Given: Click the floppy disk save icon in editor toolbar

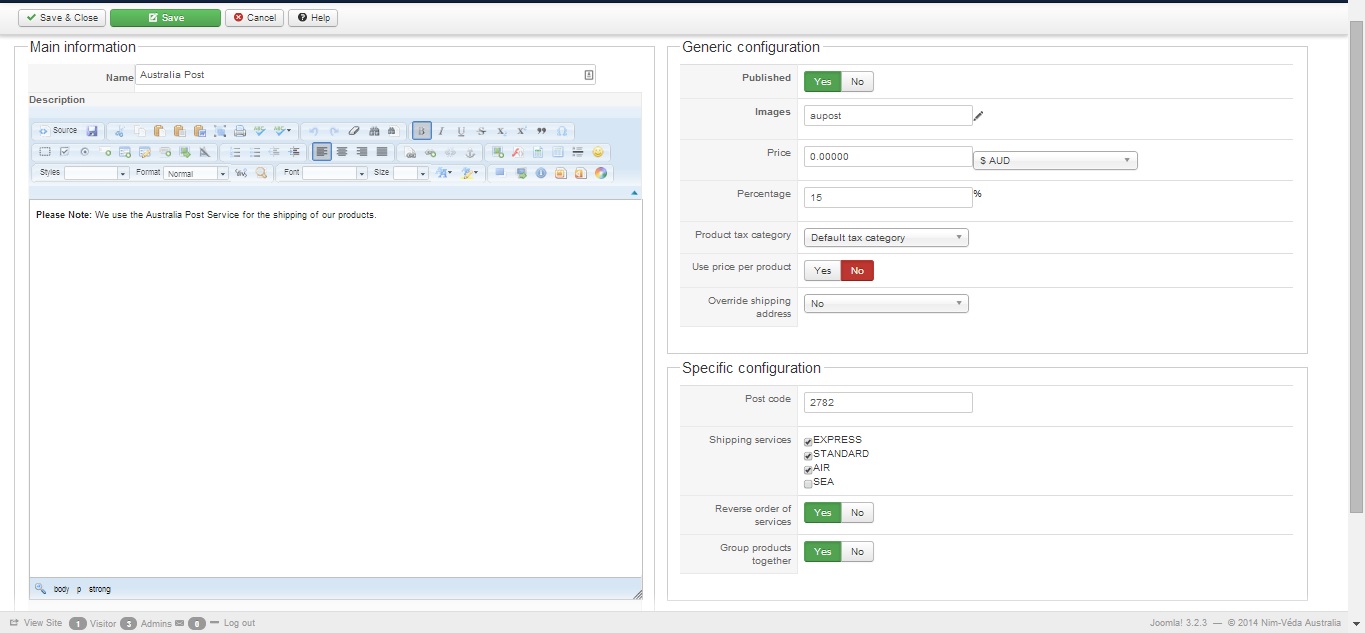Looking at the screenshot, I should pos(92,131).
